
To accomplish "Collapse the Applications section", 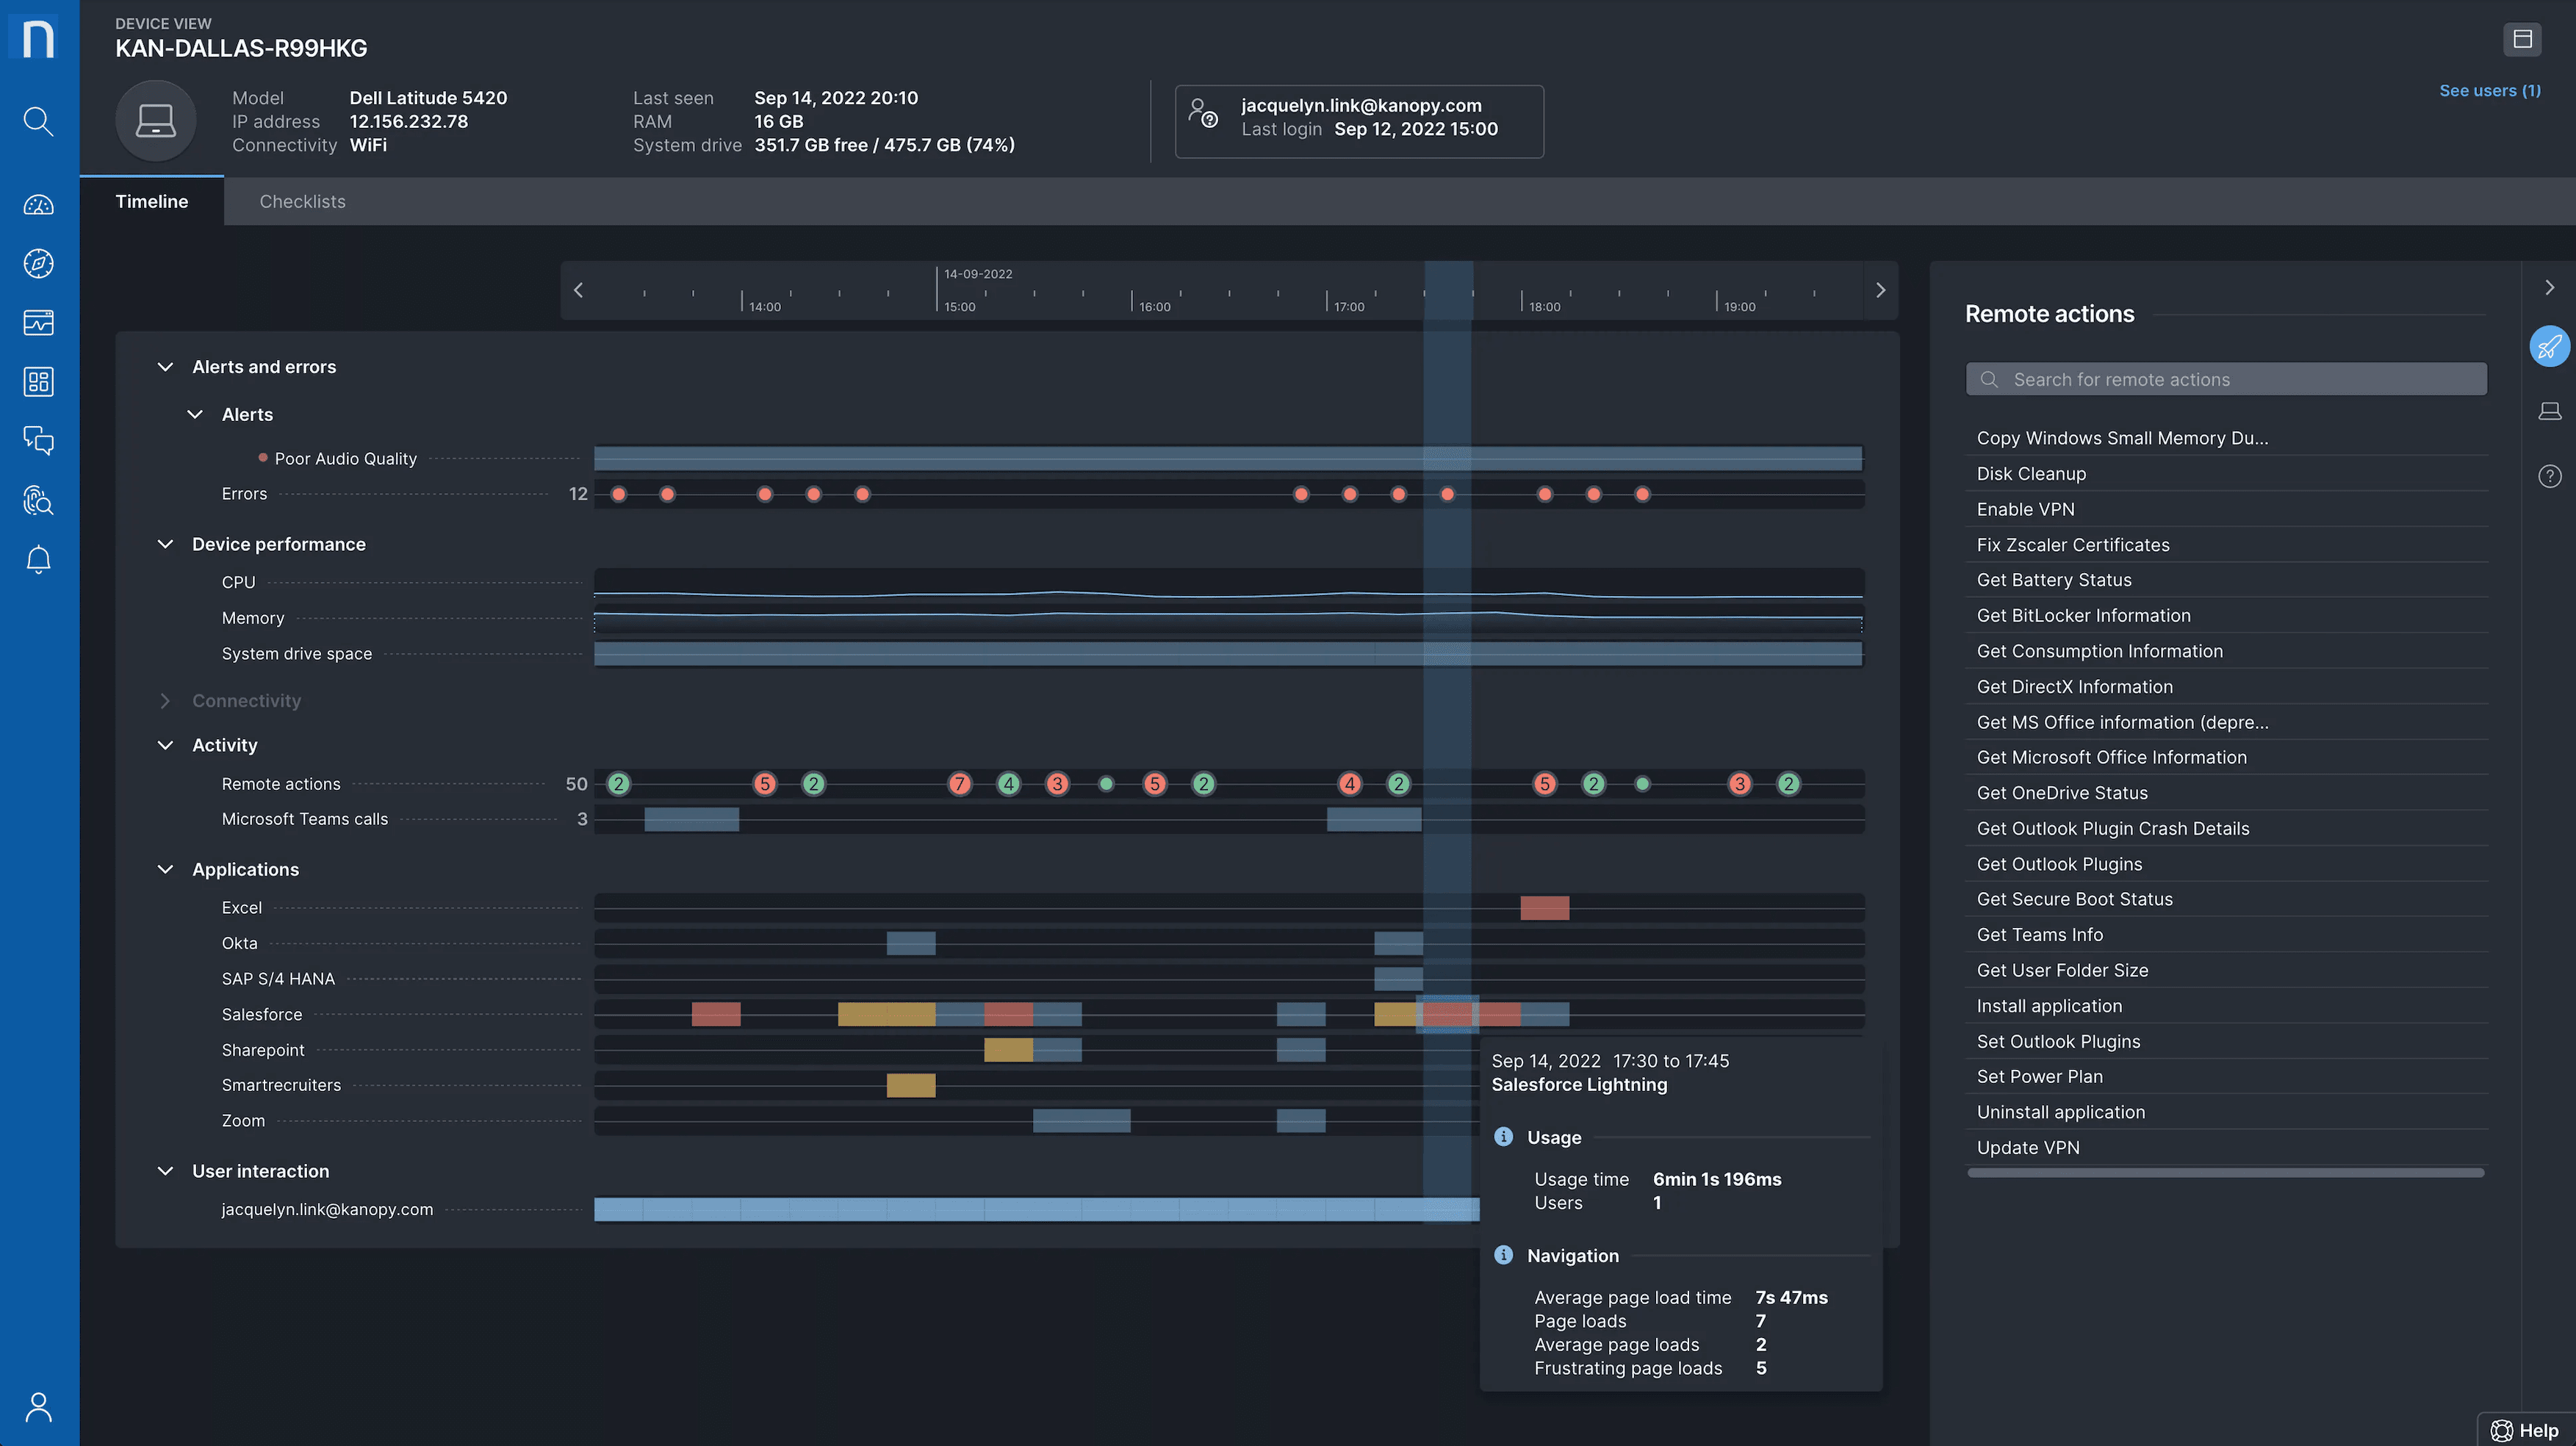I will 166,869.
